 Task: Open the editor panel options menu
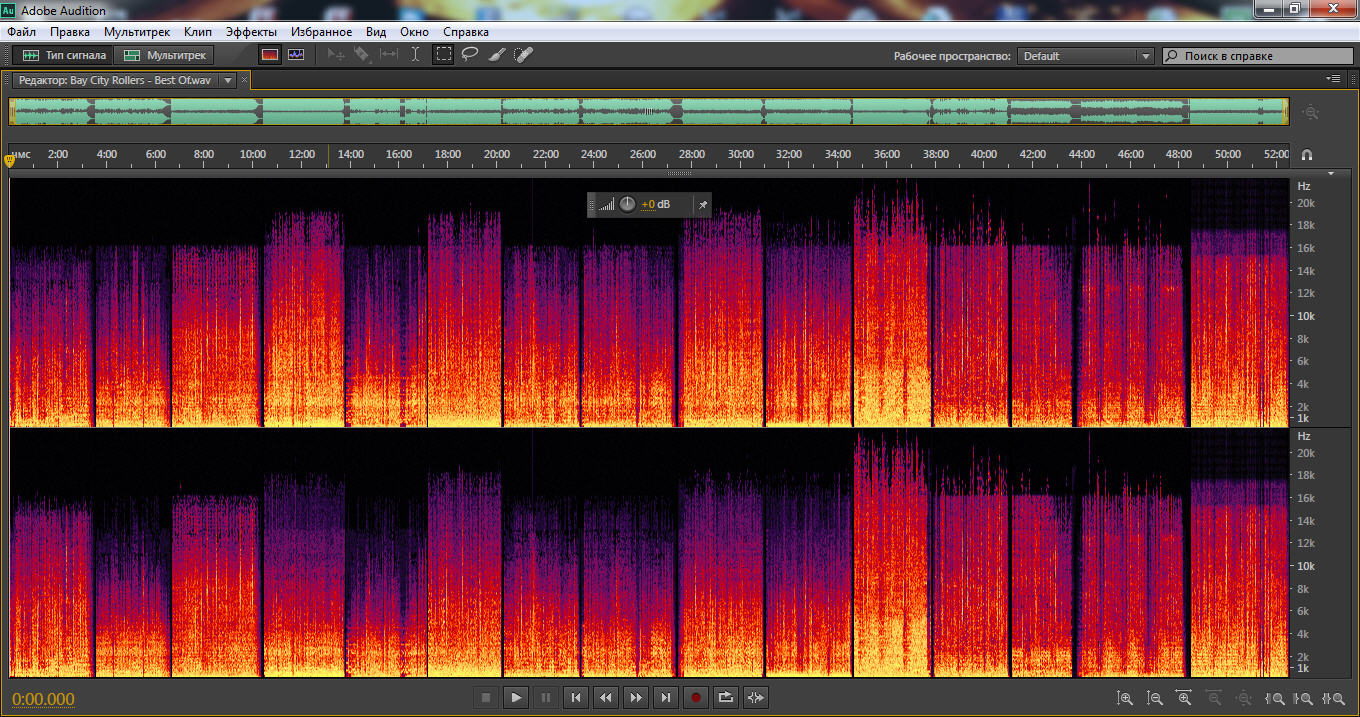coord(1333,78)
